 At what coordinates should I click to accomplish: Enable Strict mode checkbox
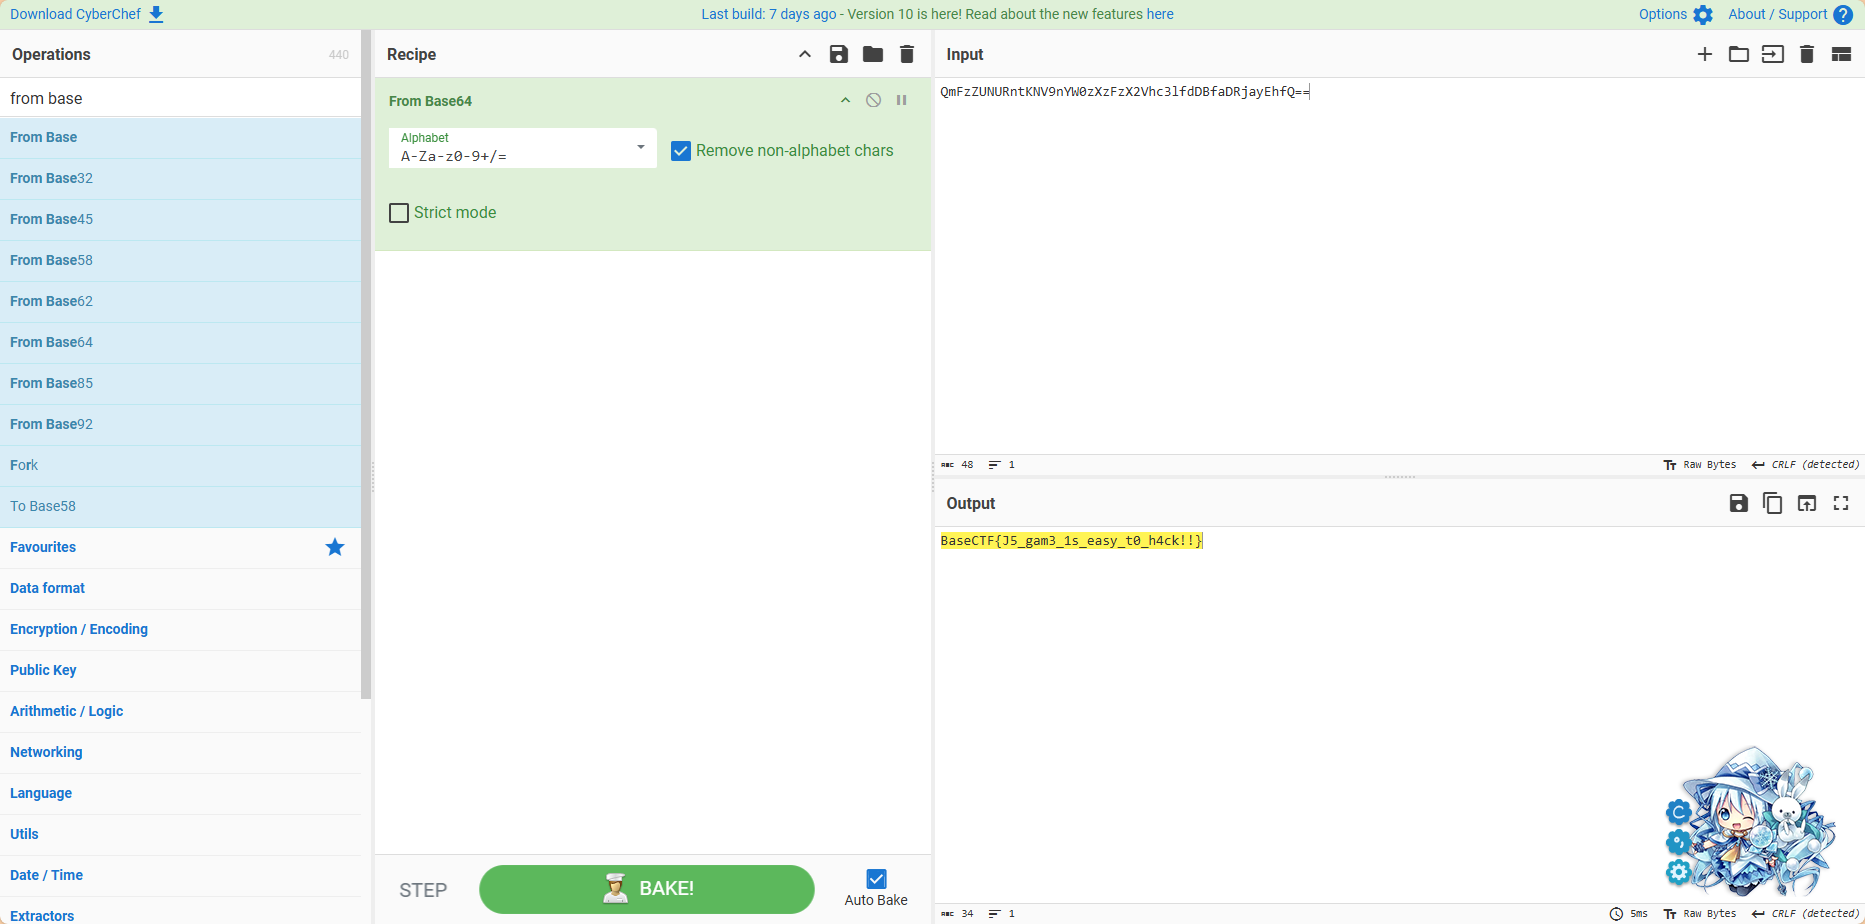(x=399, y=213)
